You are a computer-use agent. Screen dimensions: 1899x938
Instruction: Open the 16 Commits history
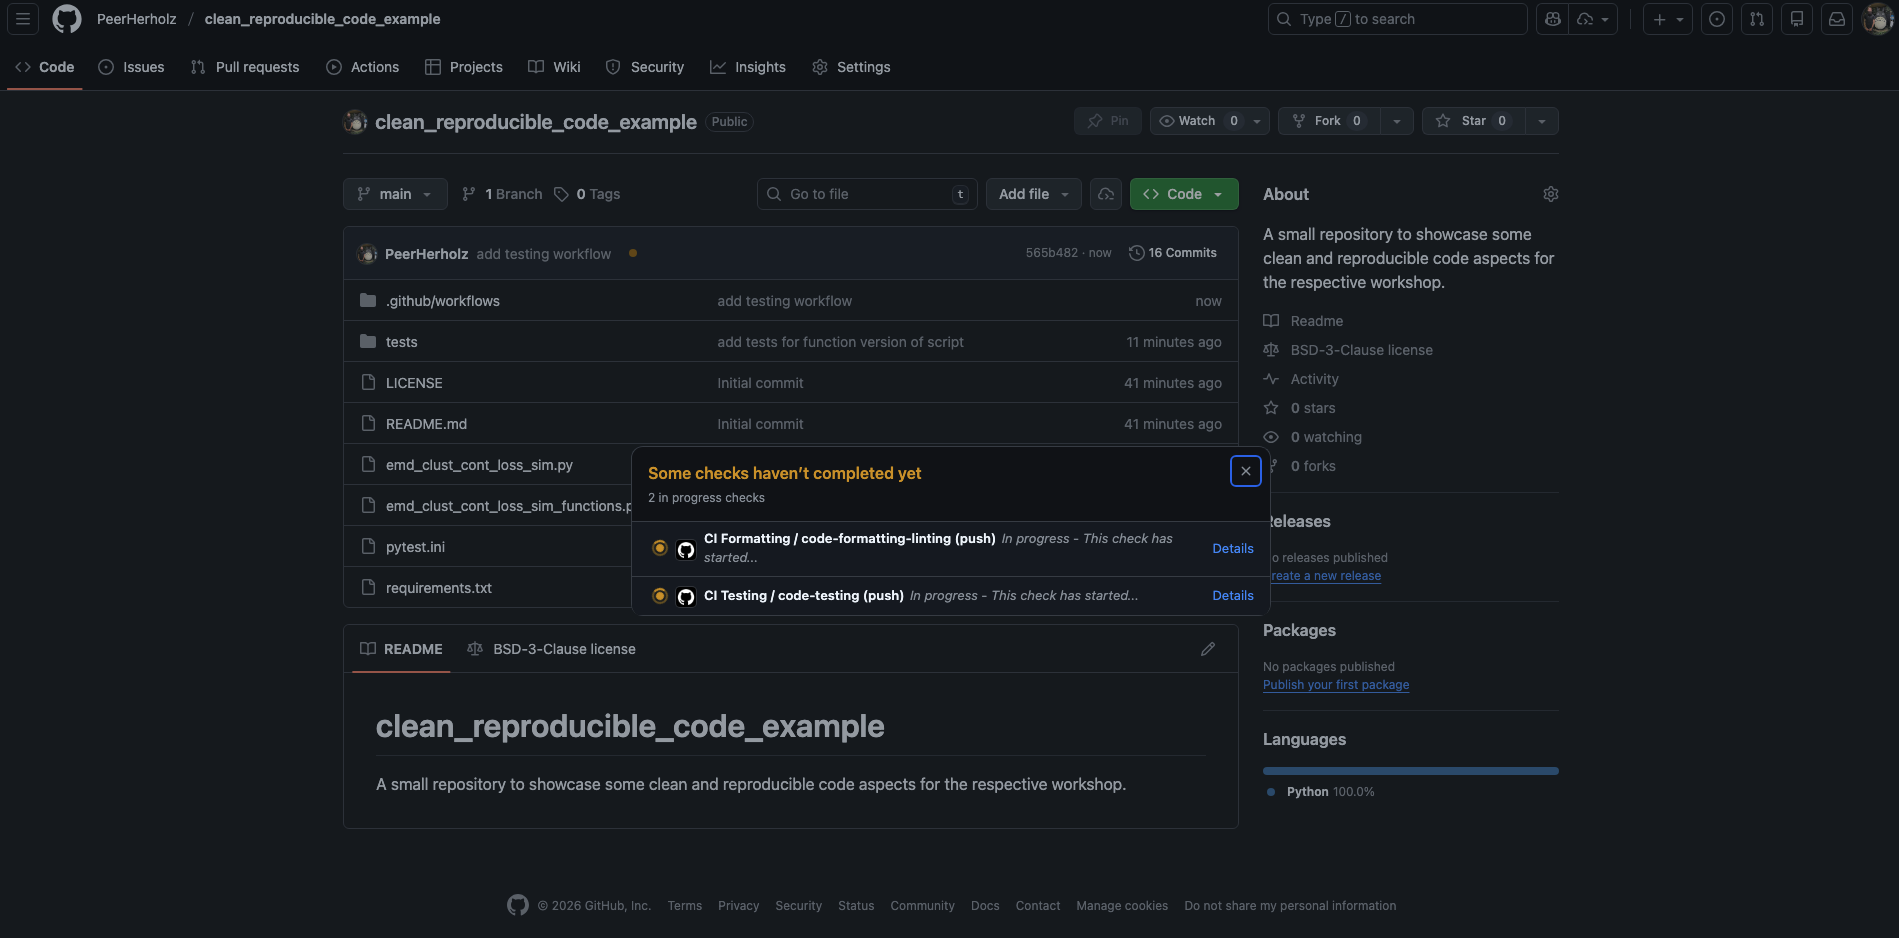[x=1173, y=253]
